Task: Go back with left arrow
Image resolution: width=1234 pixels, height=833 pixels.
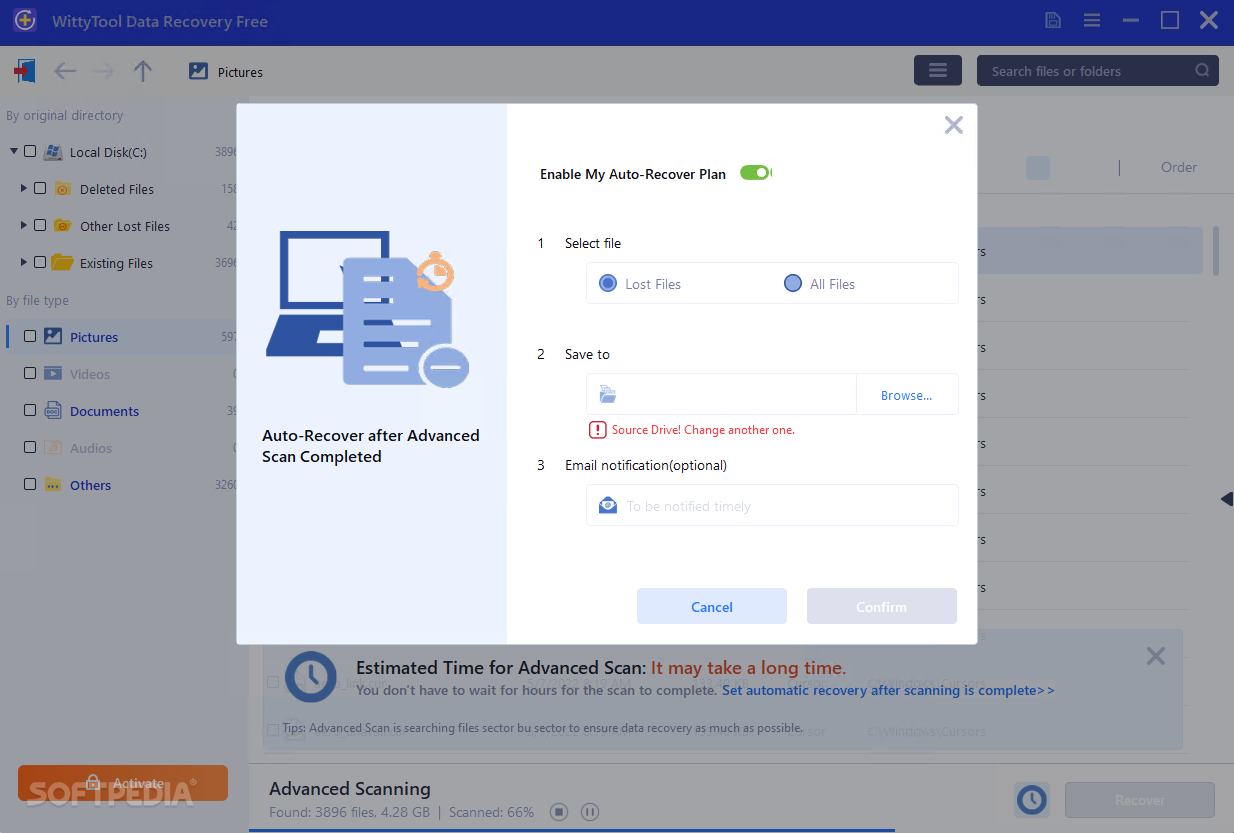Action: [x=65, y=71]
